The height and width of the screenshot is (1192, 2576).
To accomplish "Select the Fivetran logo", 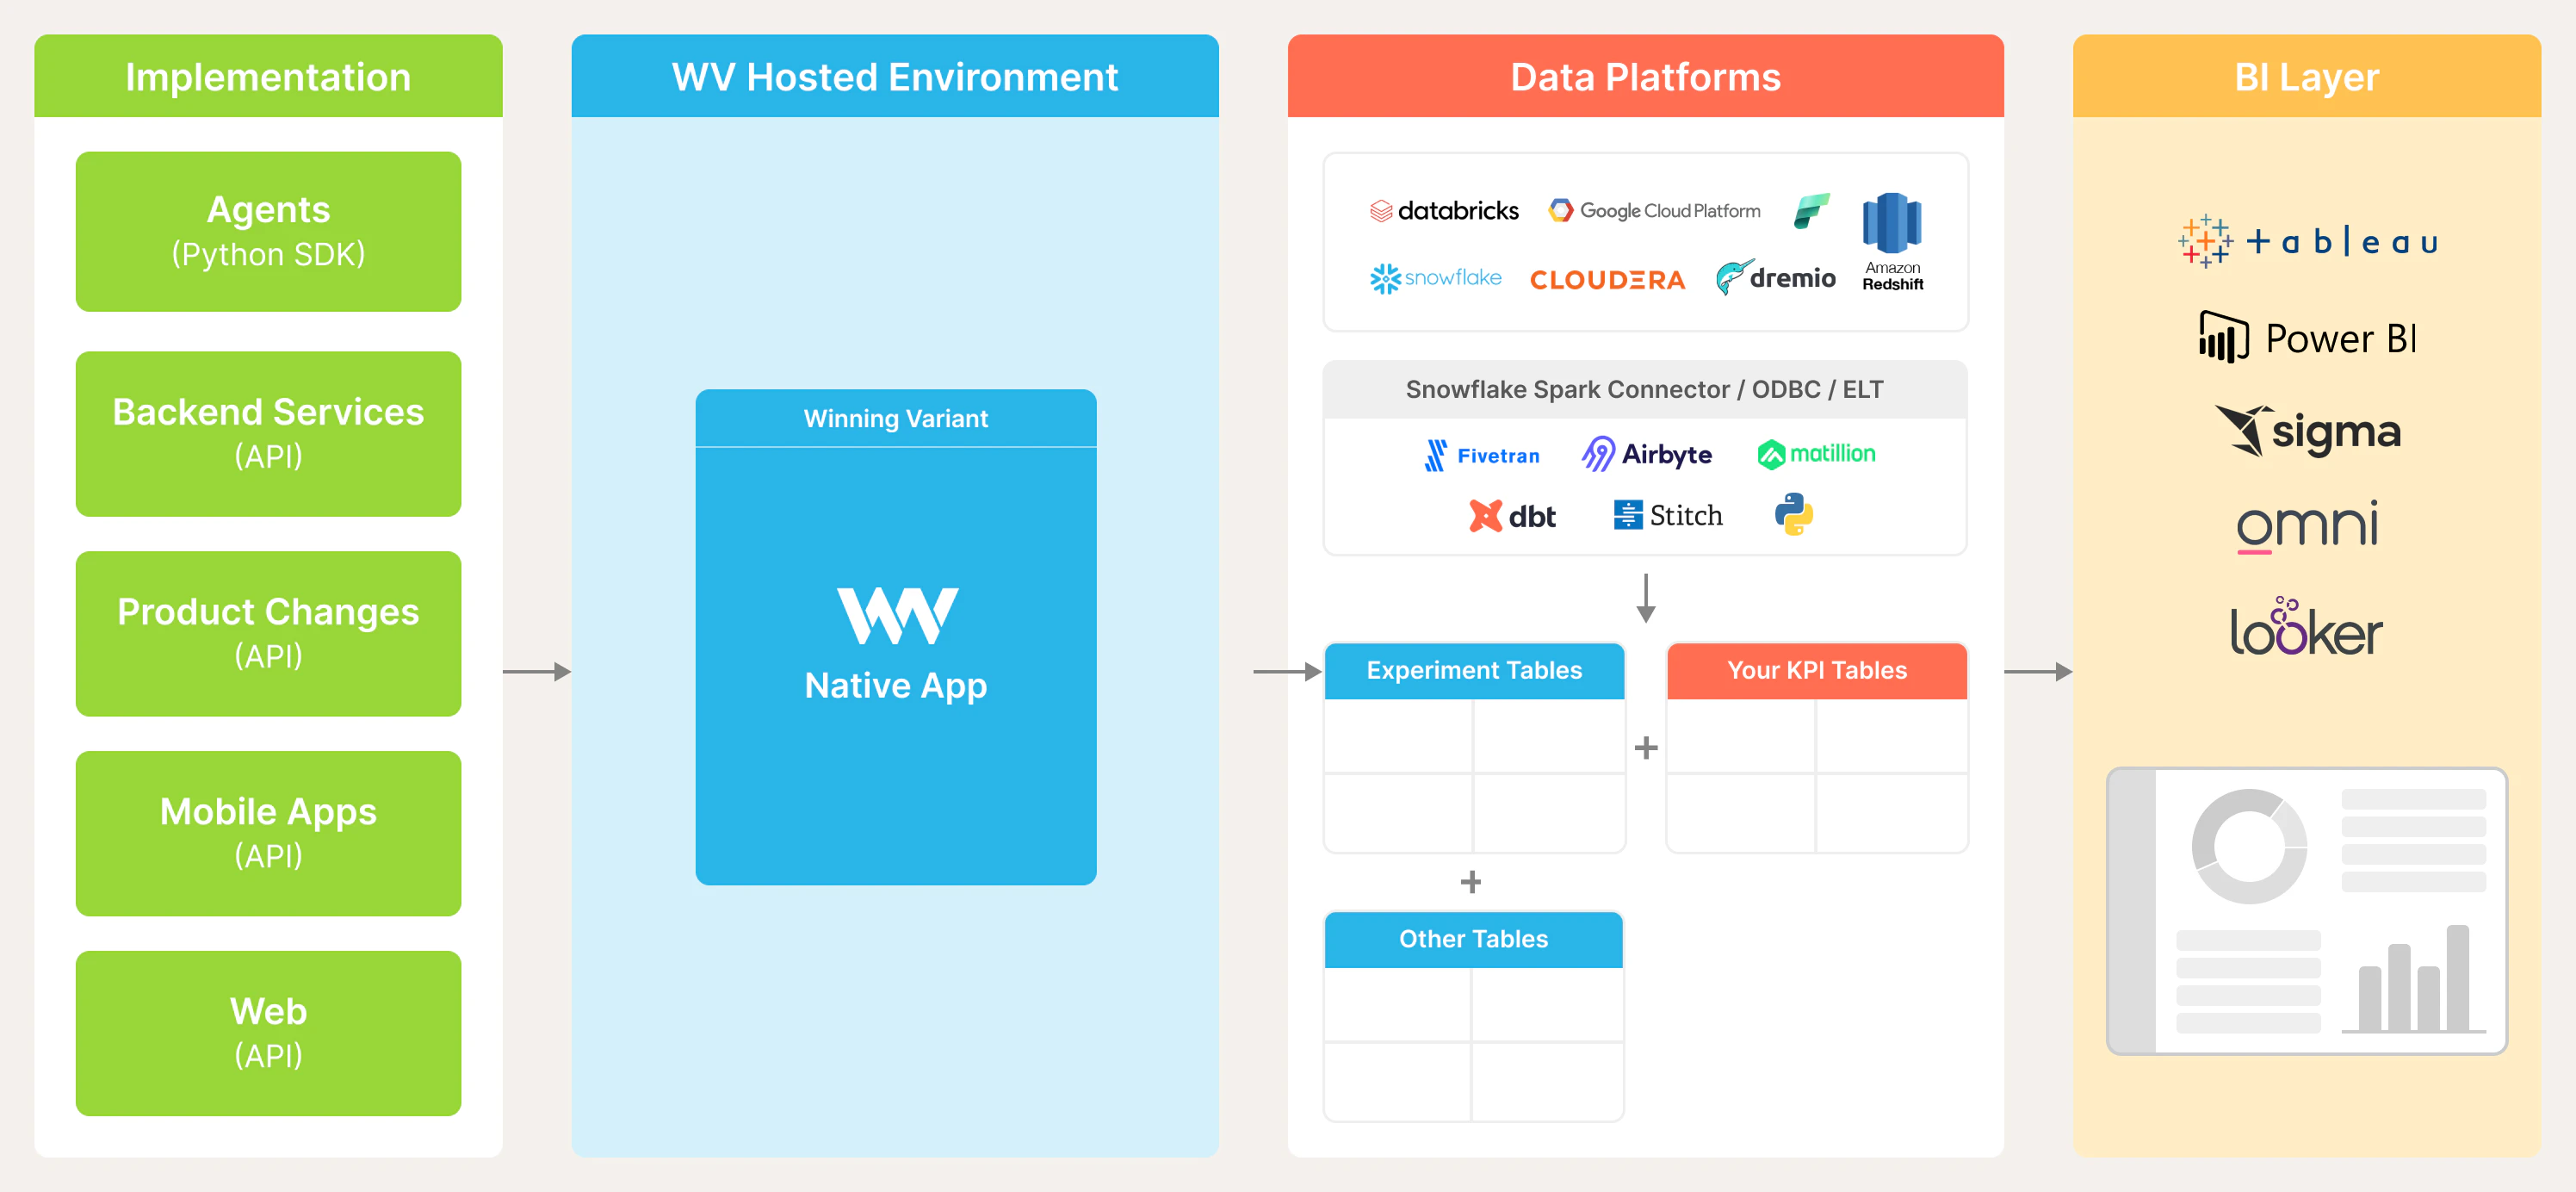I will [1482, 455].
